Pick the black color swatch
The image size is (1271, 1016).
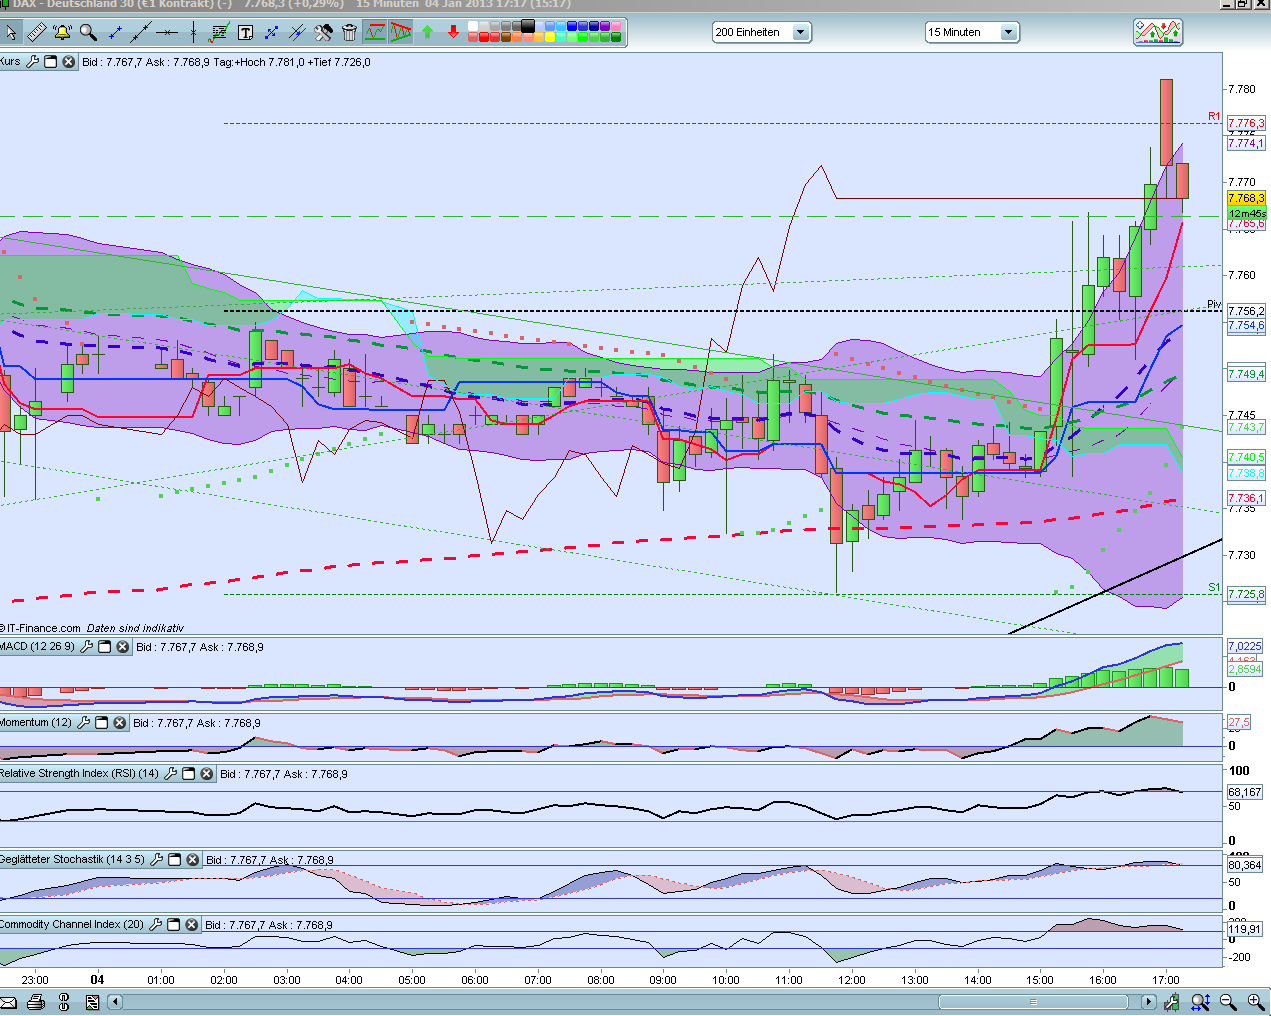click(x=527, y=26)
